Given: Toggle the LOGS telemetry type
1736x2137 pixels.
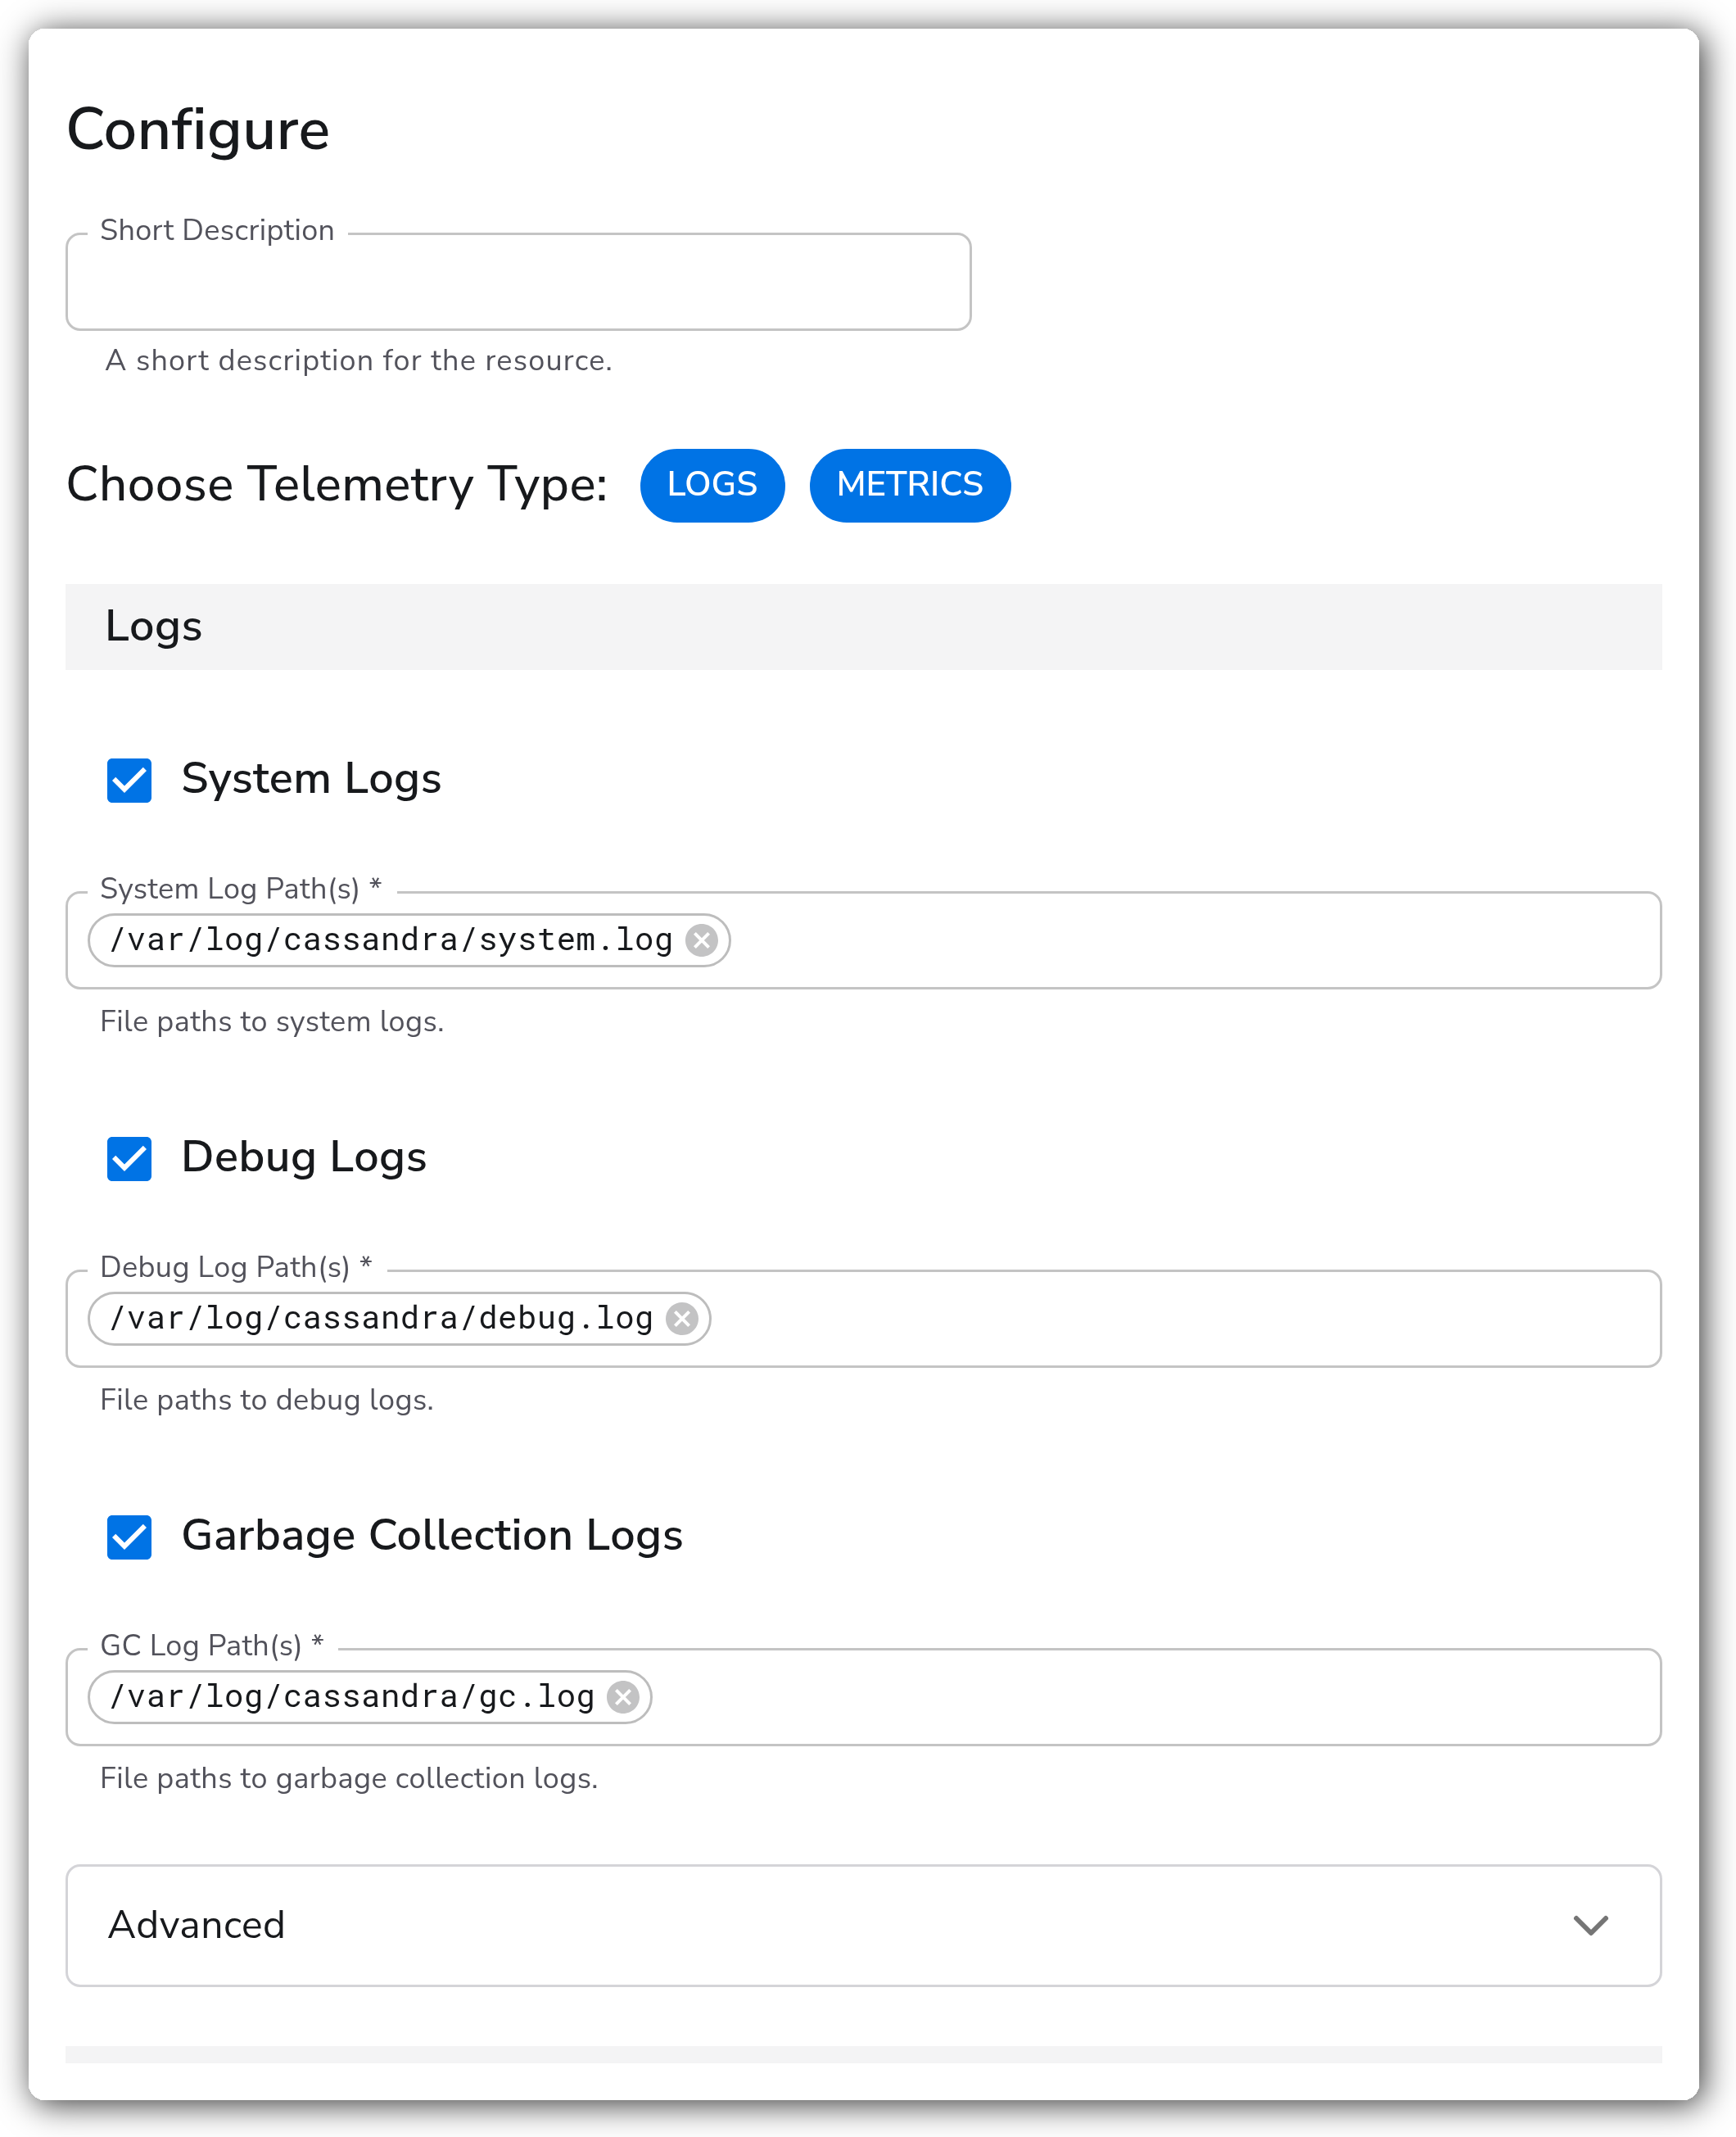Looking at the screenshot, I should (712, 485).
